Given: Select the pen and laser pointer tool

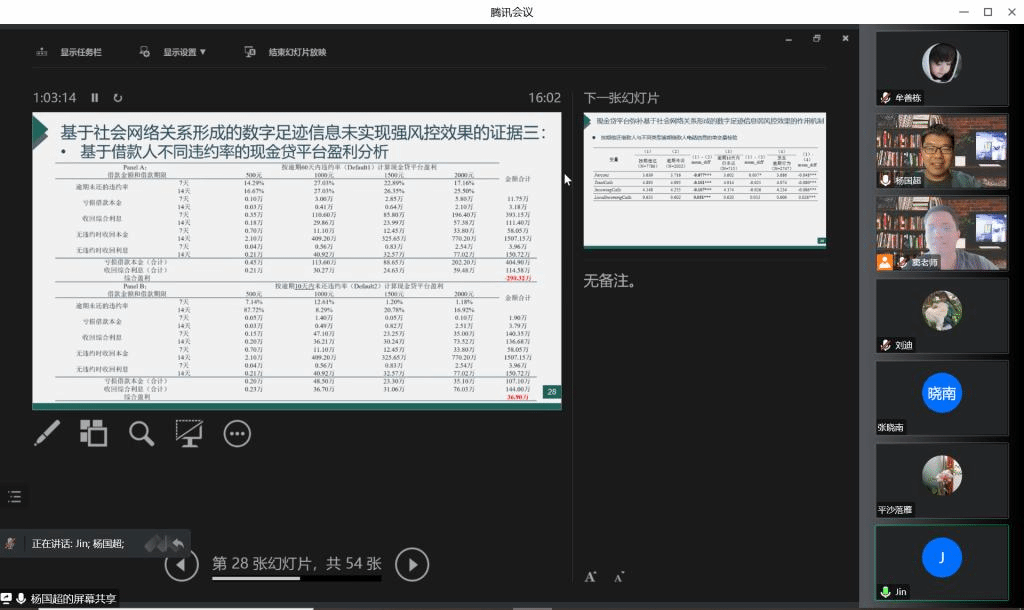Looking at the screenshot, I should pyautogui.click(x=47, y=433).
